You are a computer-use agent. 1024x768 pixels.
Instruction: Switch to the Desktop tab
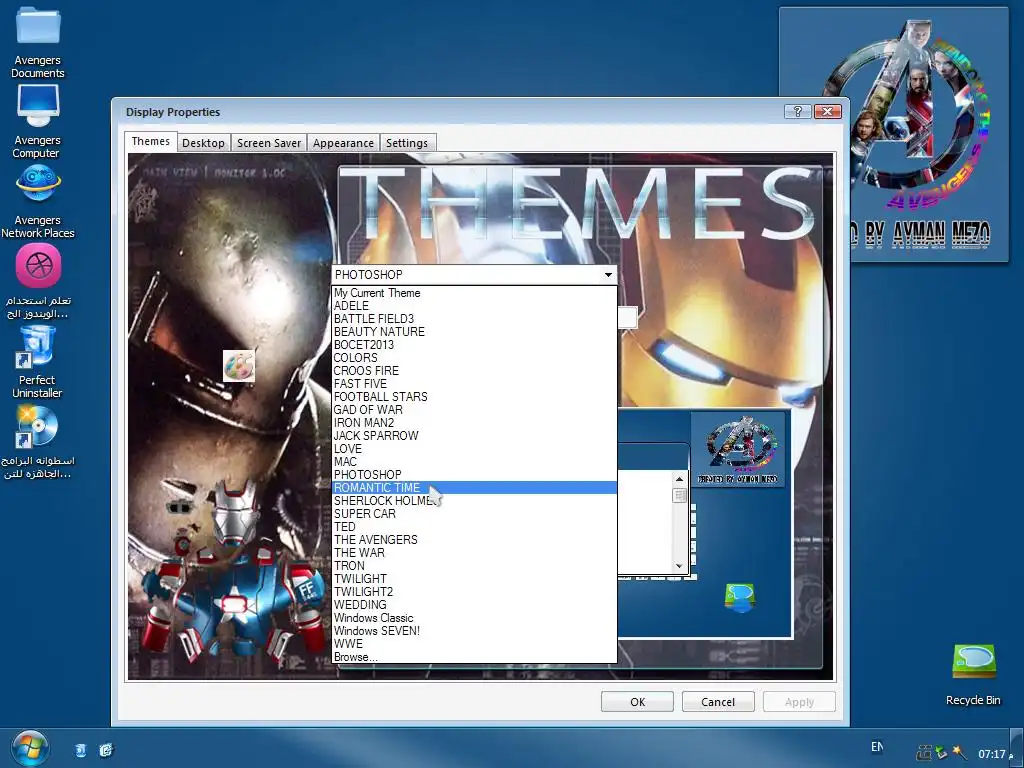point(203,143)
